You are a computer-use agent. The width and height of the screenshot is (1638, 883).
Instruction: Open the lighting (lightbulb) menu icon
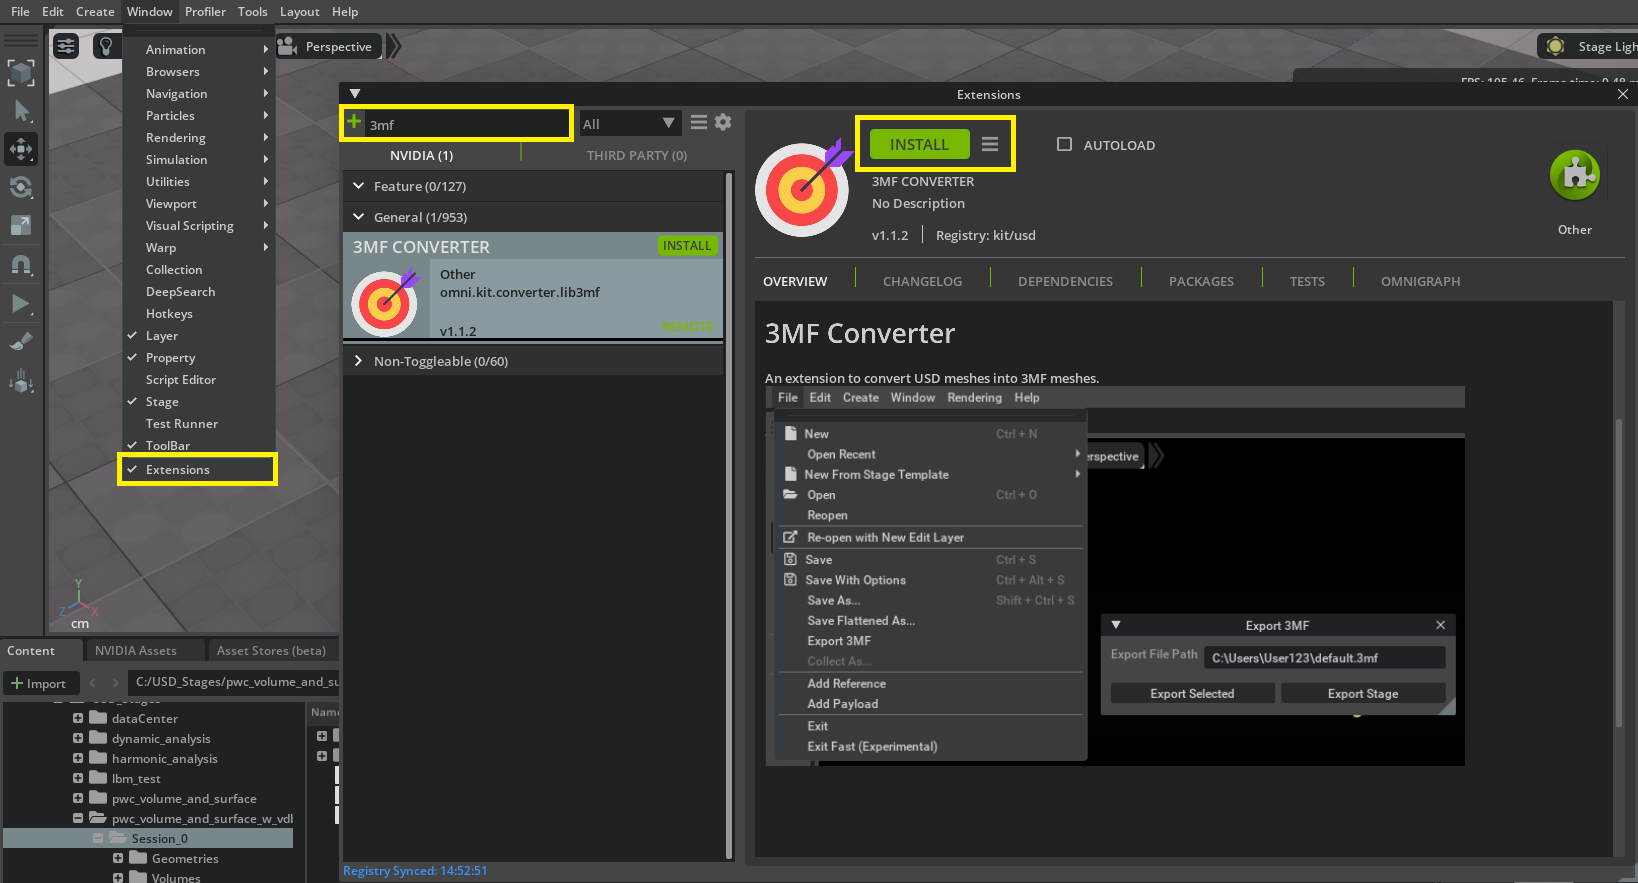pos(105,46)
